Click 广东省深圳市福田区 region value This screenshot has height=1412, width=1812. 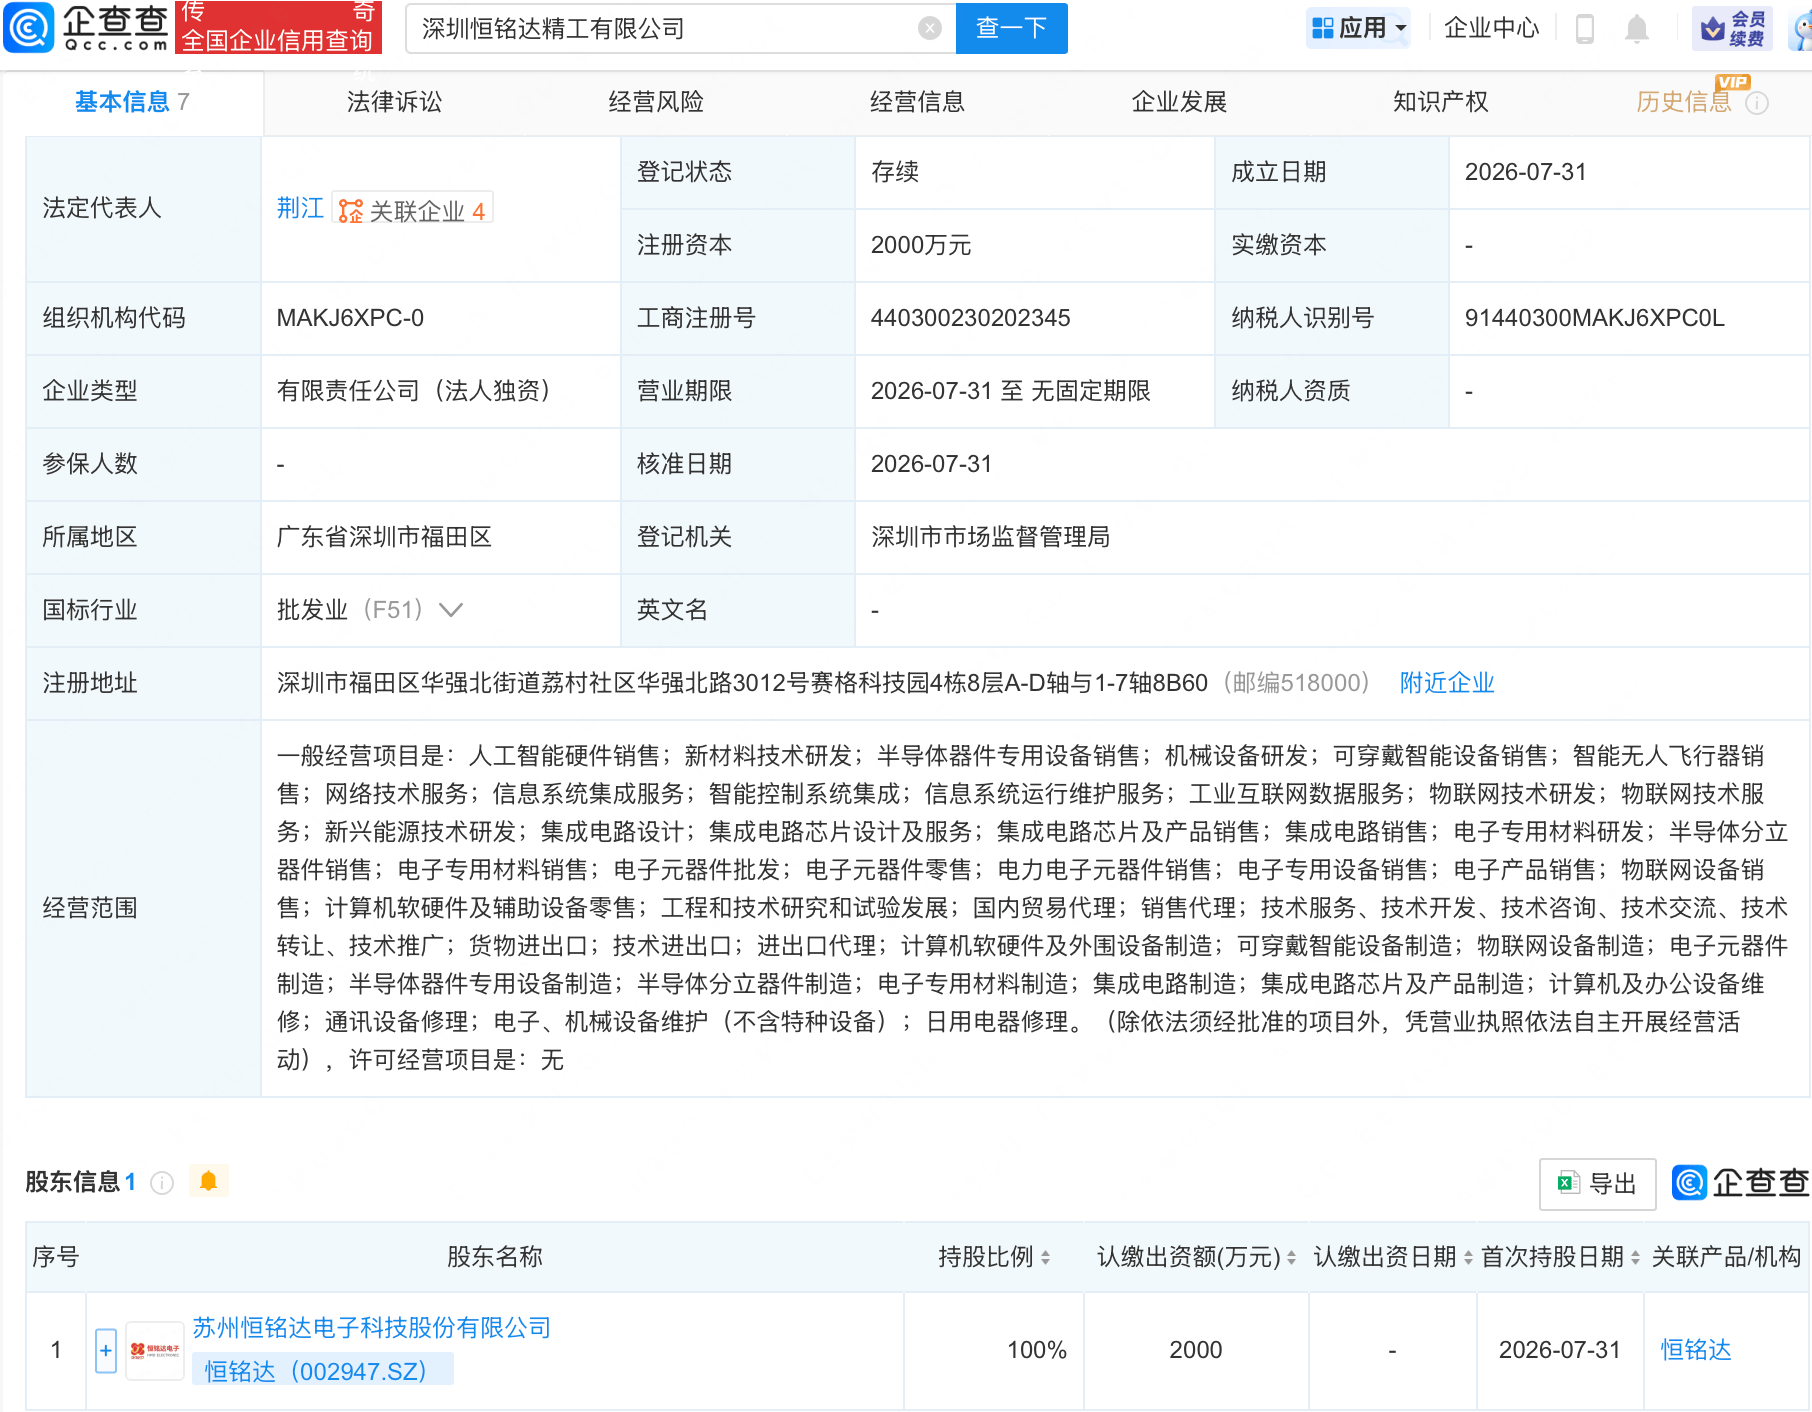[x=384, y=537]
